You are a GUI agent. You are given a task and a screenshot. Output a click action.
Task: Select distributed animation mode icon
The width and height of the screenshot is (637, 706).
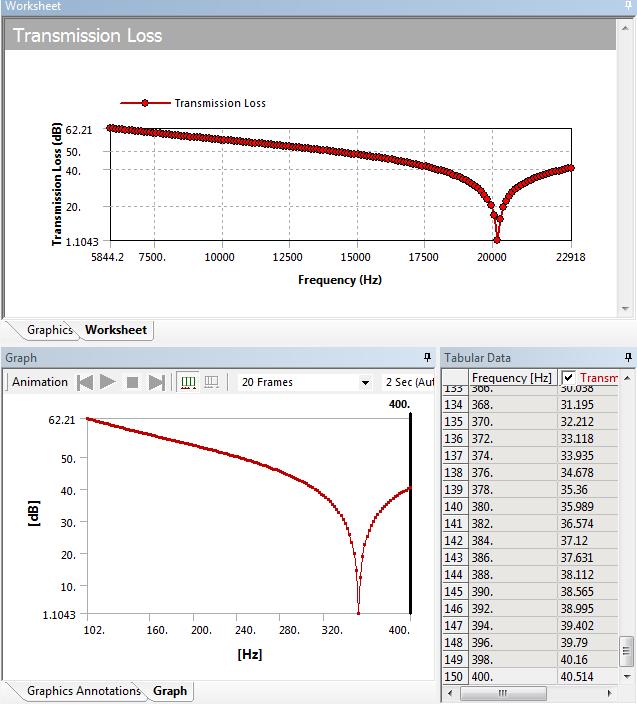click(188, 382)
